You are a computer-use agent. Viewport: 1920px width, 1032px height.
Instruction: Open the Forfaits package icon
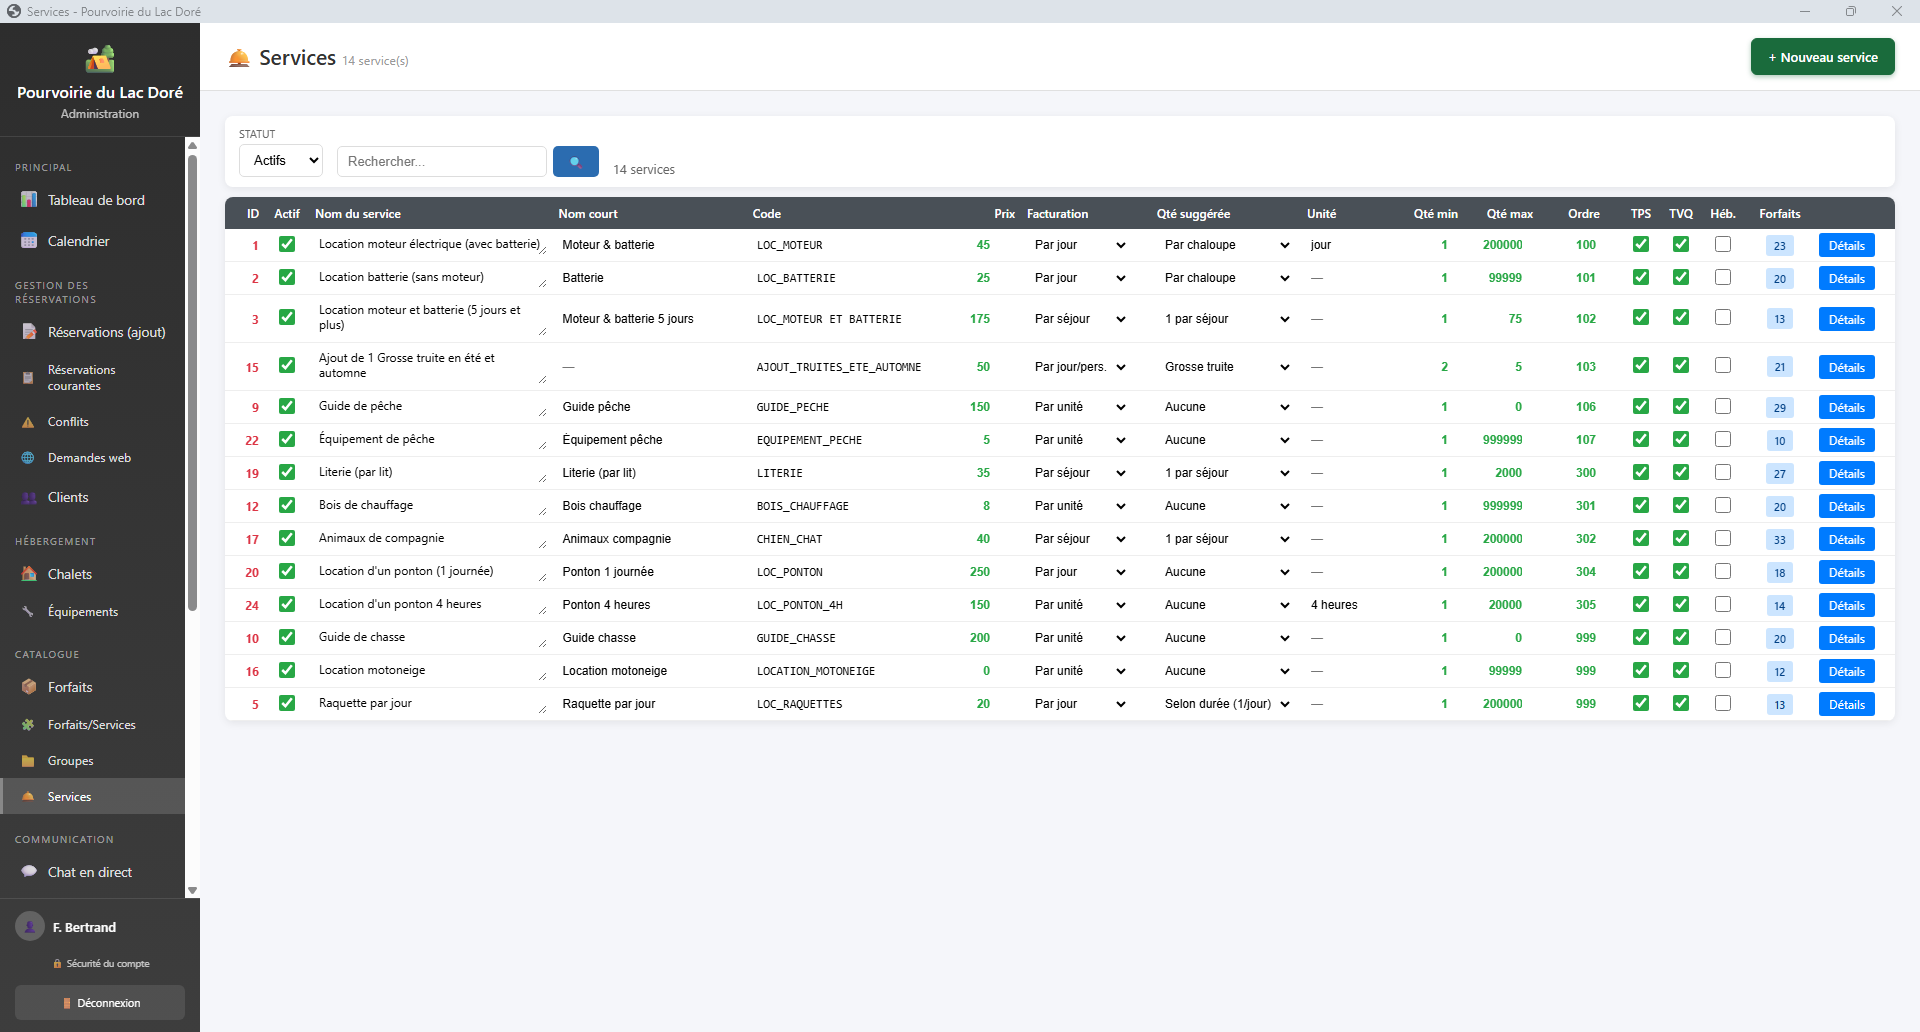(29, 687)
